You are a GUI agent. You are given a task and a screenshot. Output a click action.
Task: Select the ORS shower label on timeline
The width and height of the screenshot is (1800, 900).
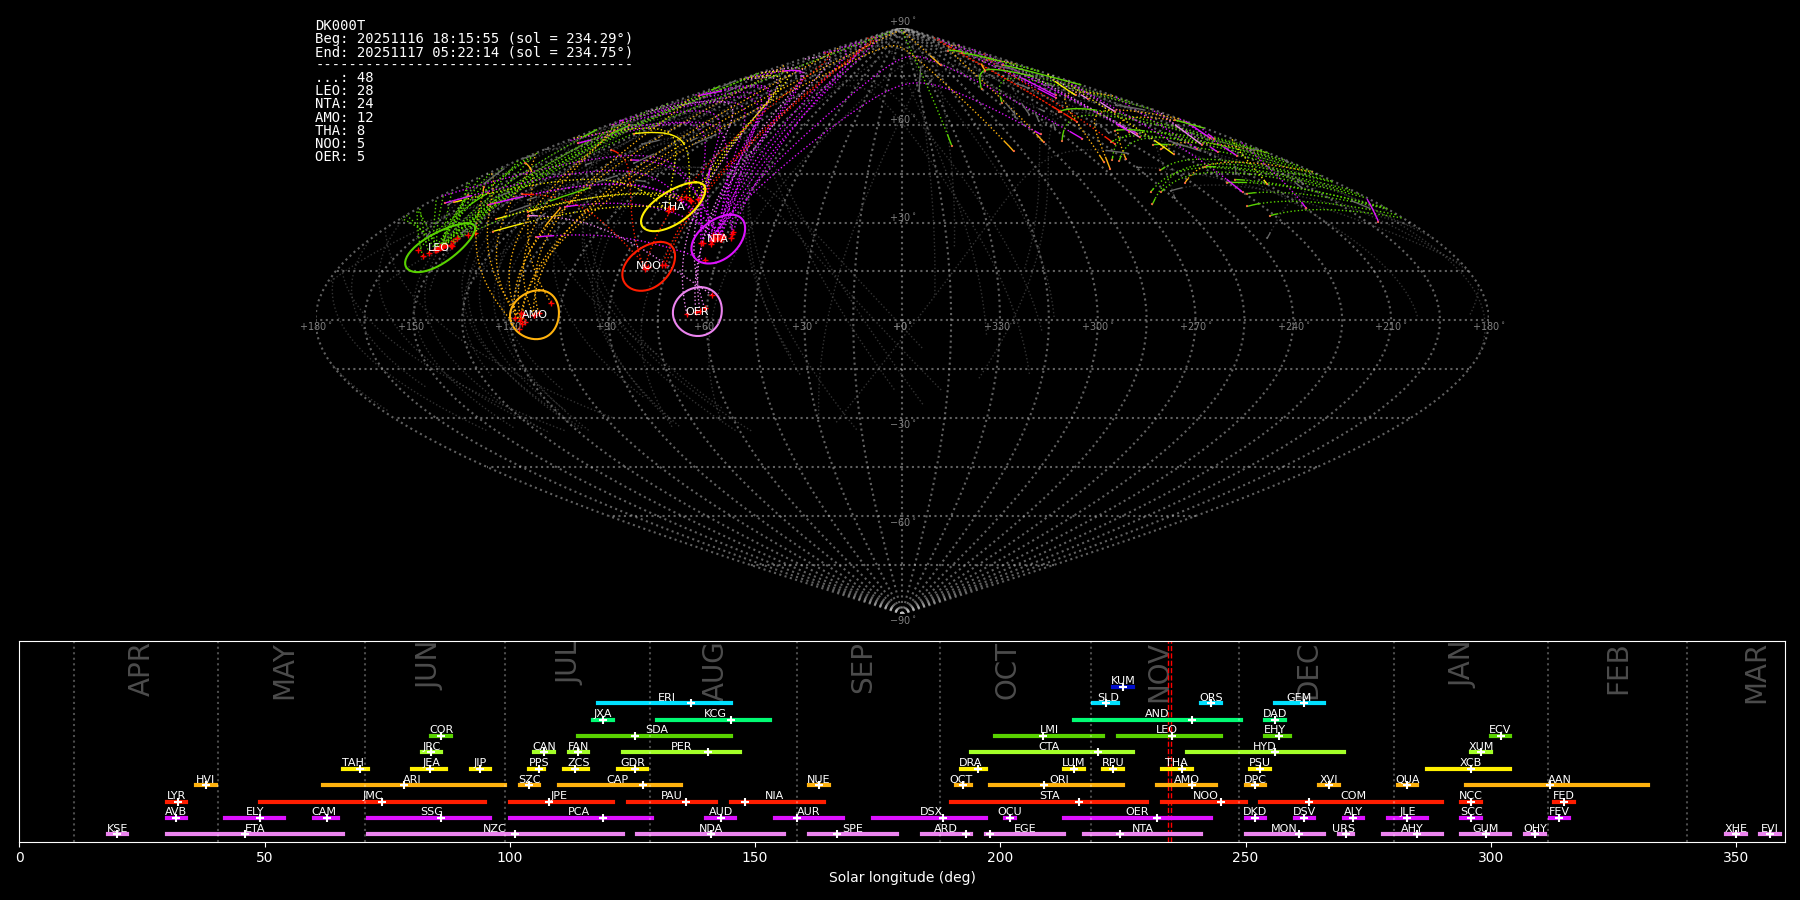1210,698
